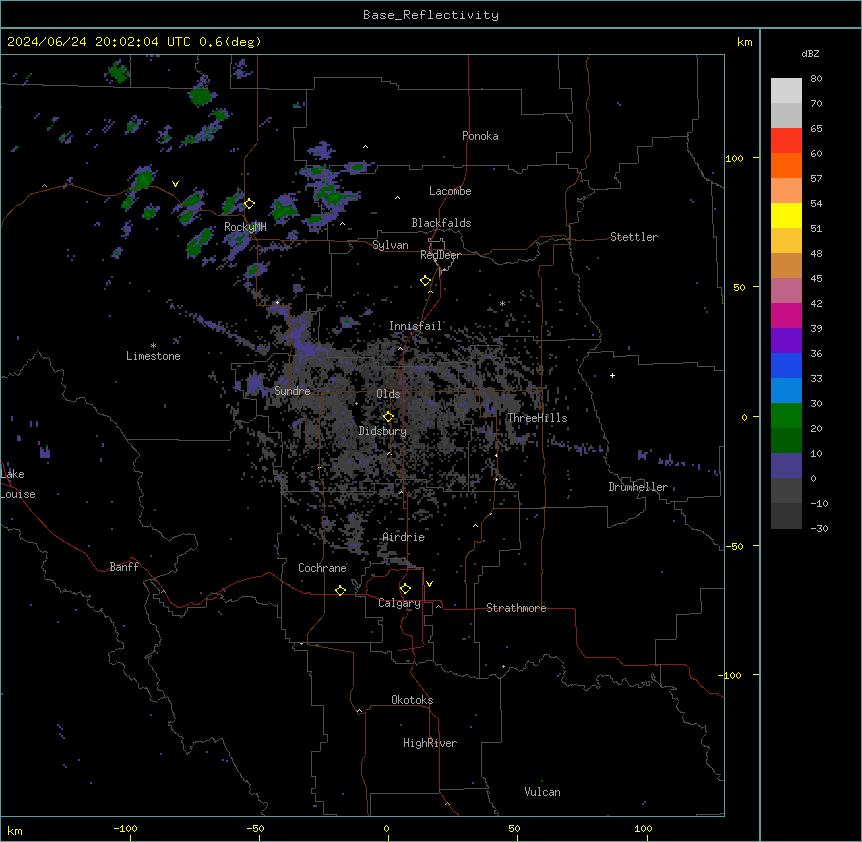
Task: Click the Olds label
Action: [x=388, y=394]
